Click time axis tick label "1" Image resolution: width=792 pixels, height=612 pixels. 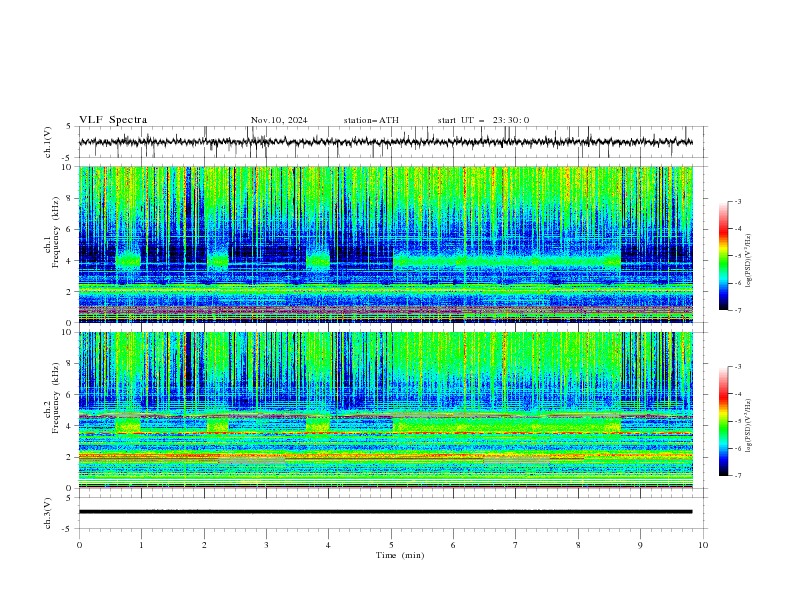141,545
